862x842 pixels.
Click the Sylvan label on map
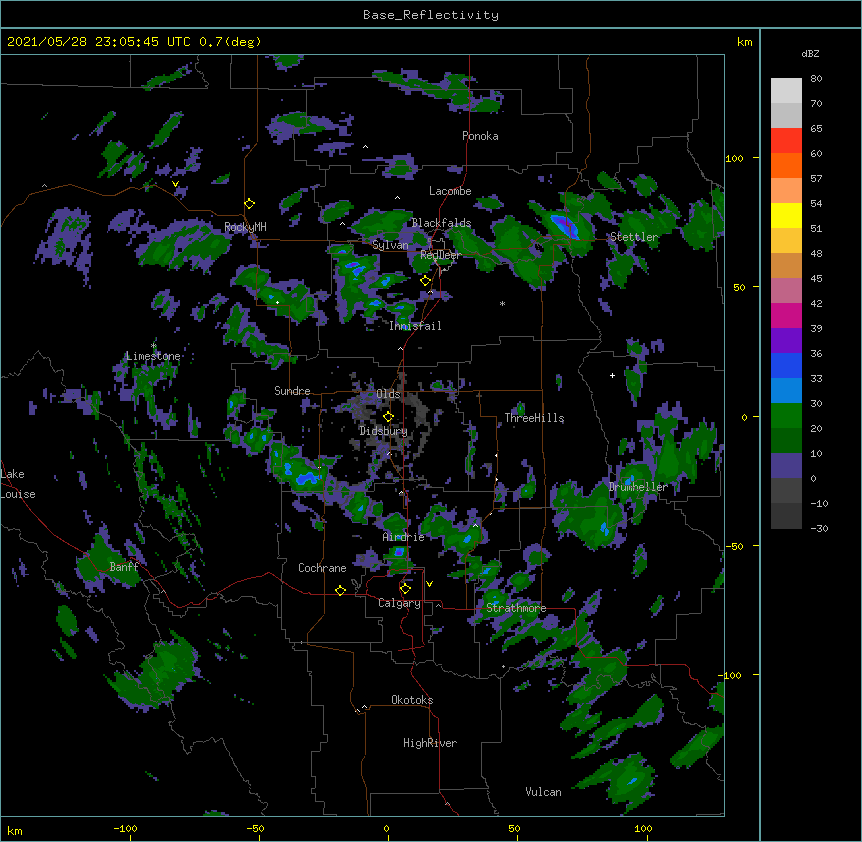click(390, 245)
